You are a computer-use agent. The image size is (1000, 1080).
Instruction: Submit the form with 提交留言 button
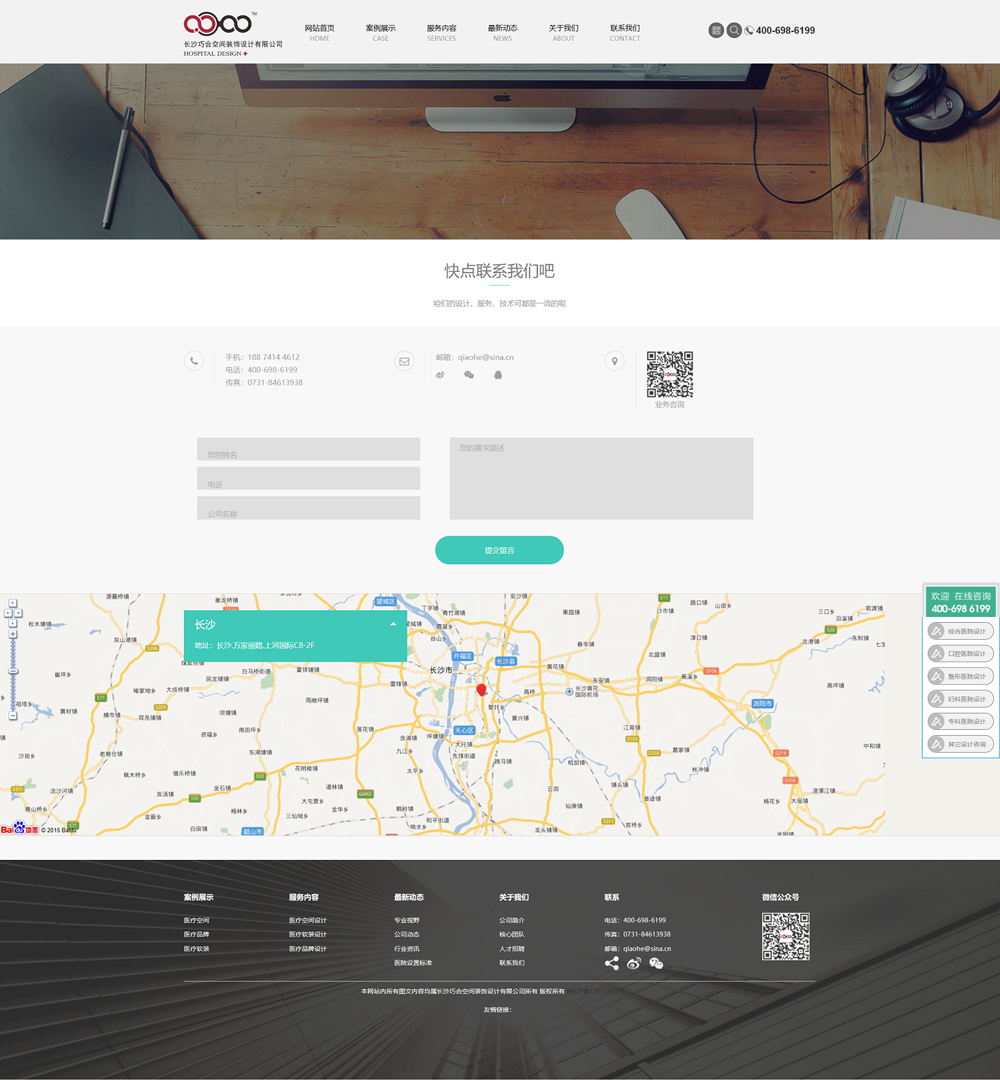click(499, 550)
